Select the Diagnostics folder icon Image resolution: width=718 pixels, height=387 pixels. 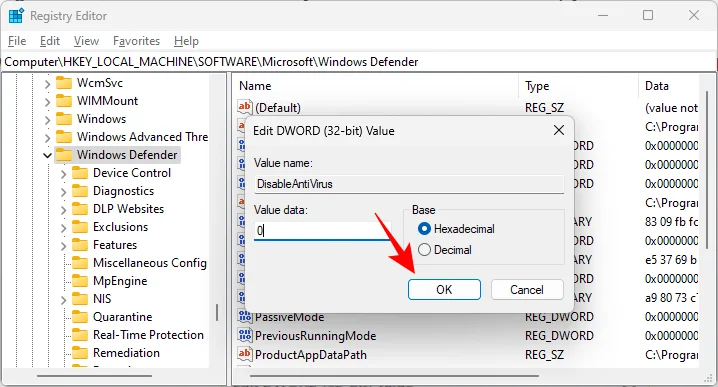pos(80,191)
